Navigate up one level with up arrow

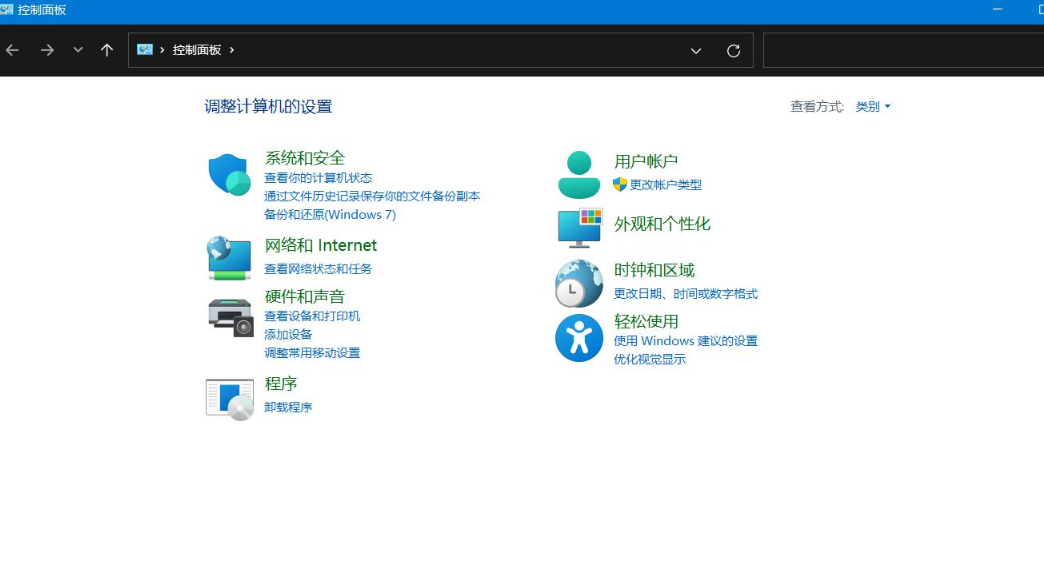coord(107,50)
